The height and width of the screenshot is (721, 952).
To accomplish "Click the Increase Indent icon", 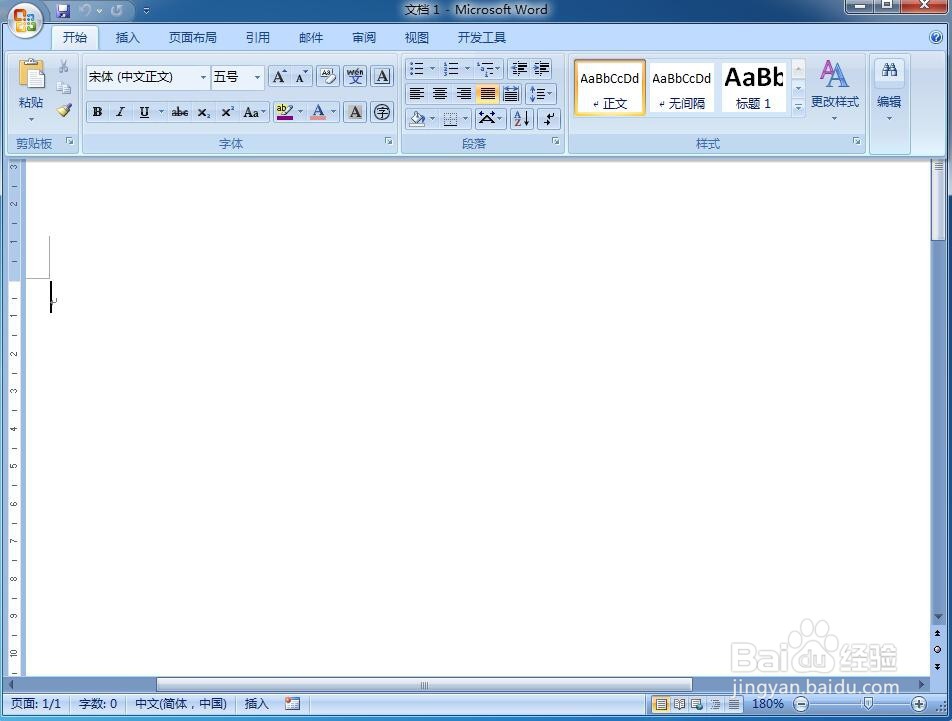I will click(x=542, y=68).
